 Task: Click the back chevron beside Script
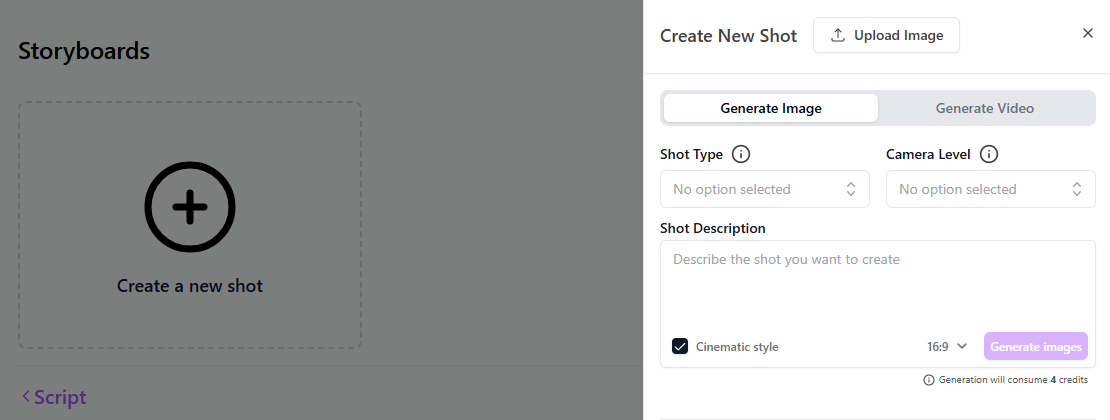[26, 397]
